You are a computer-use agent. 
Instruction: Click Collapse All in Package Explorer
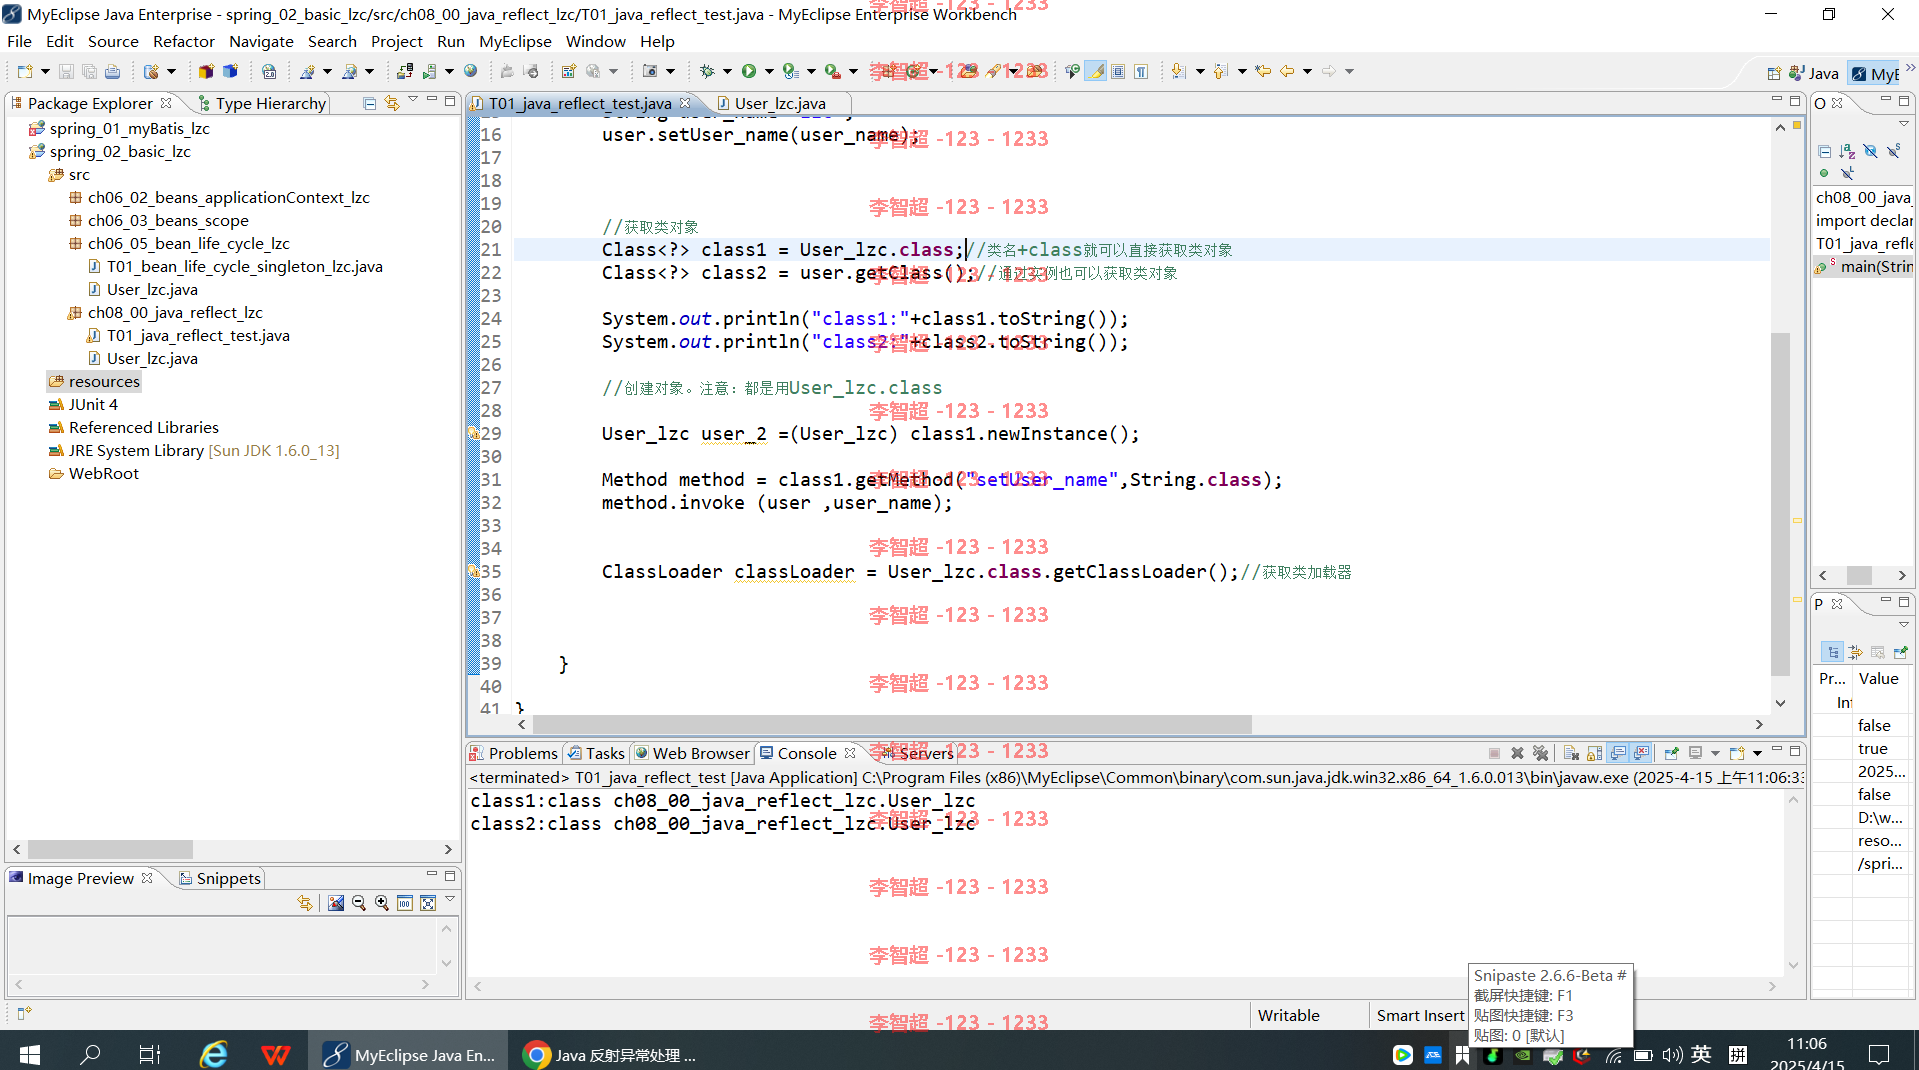[369, 103]
